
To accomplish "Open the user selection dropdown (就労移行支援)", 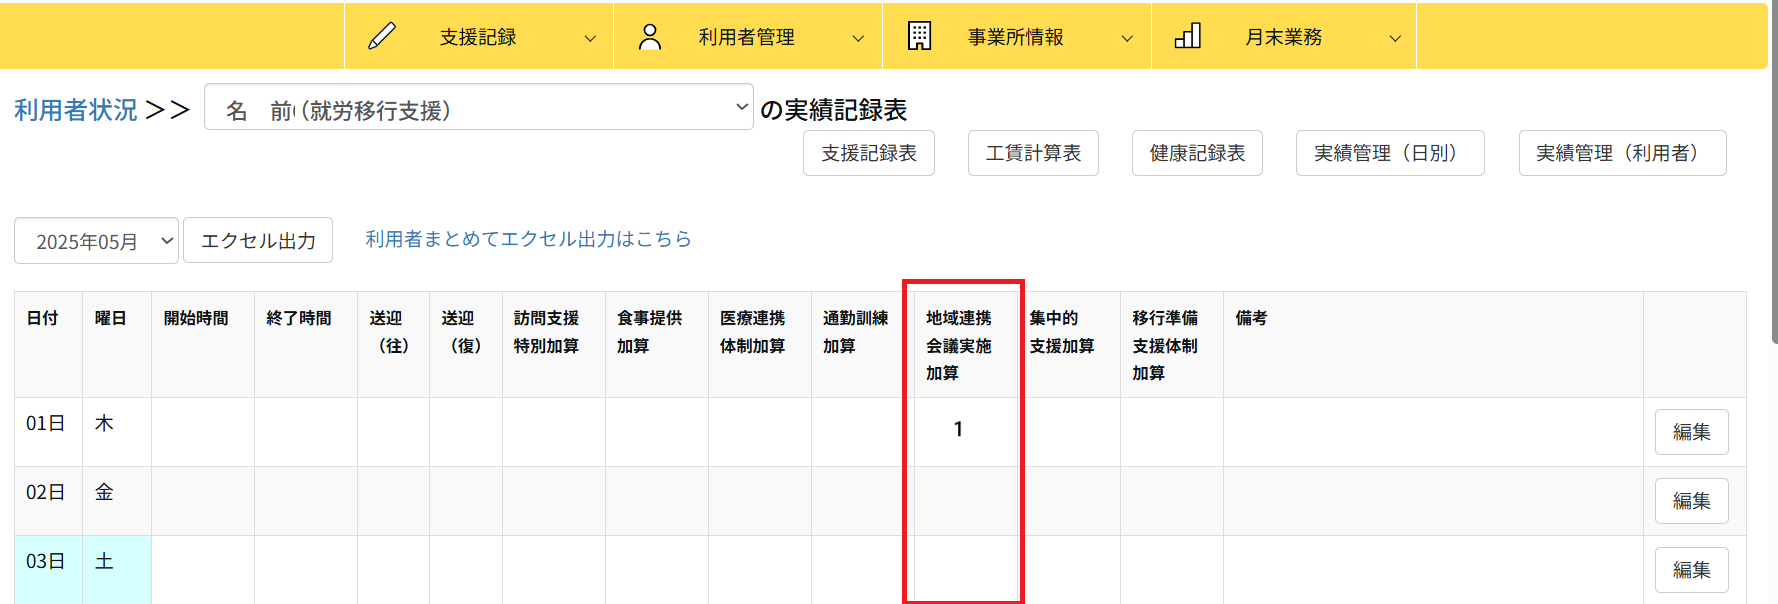I will click(478, 108).
